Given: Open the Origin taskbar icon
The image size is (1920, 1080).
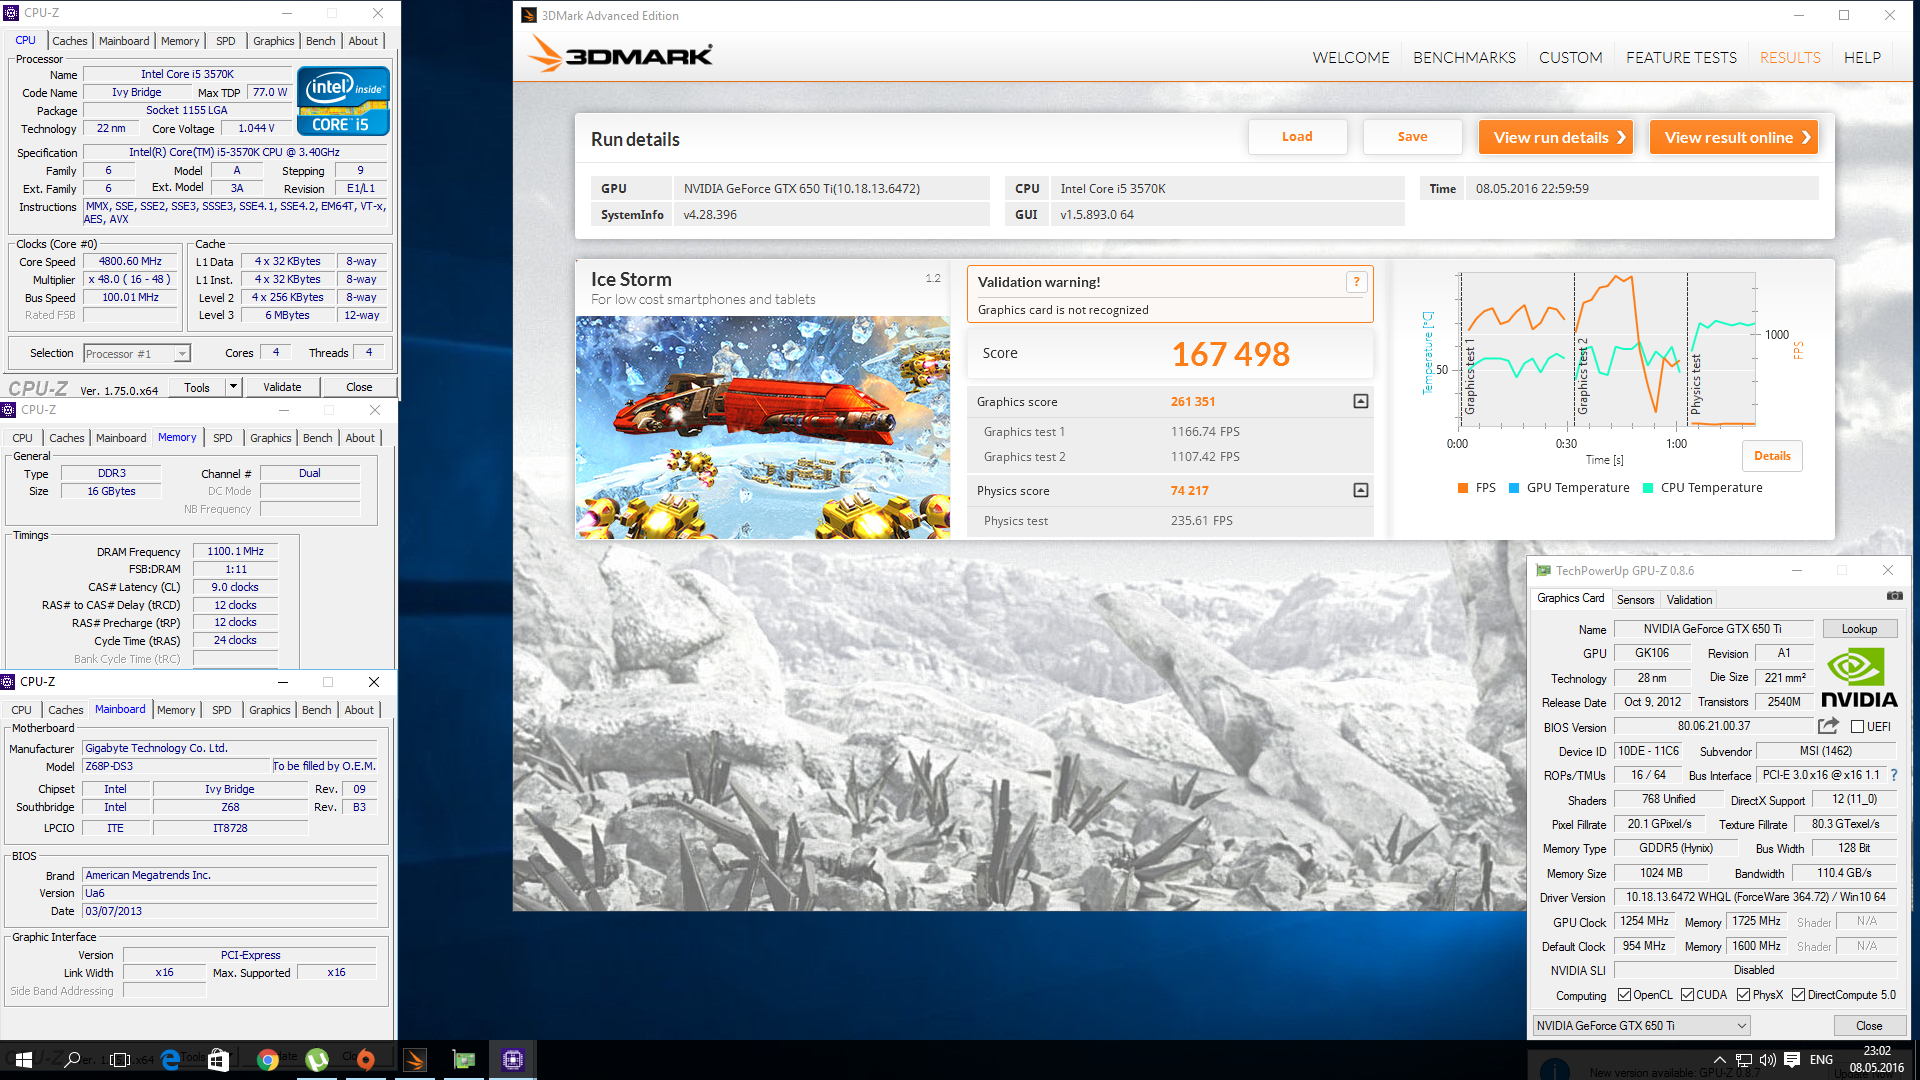Looking at the screenshot, I should (x=365, y=1060).
